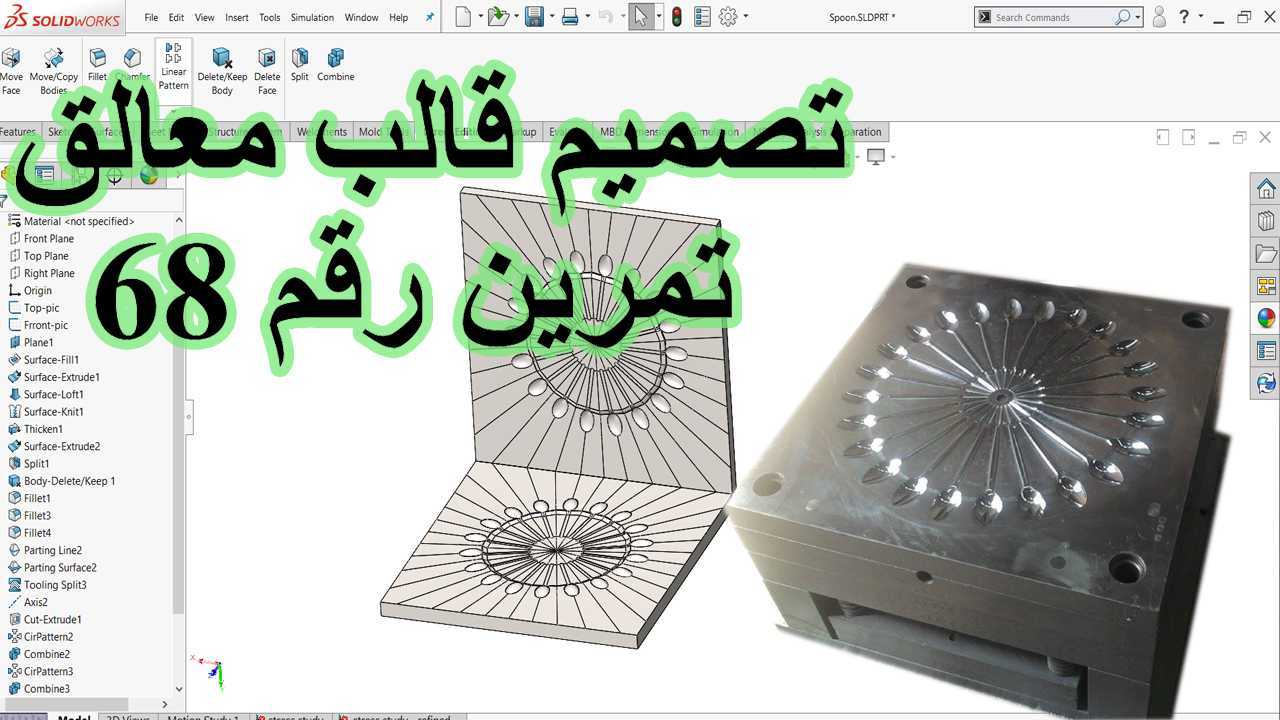
Task: Open the Move/Copy Bodies tool
Action: pos(54,71)
